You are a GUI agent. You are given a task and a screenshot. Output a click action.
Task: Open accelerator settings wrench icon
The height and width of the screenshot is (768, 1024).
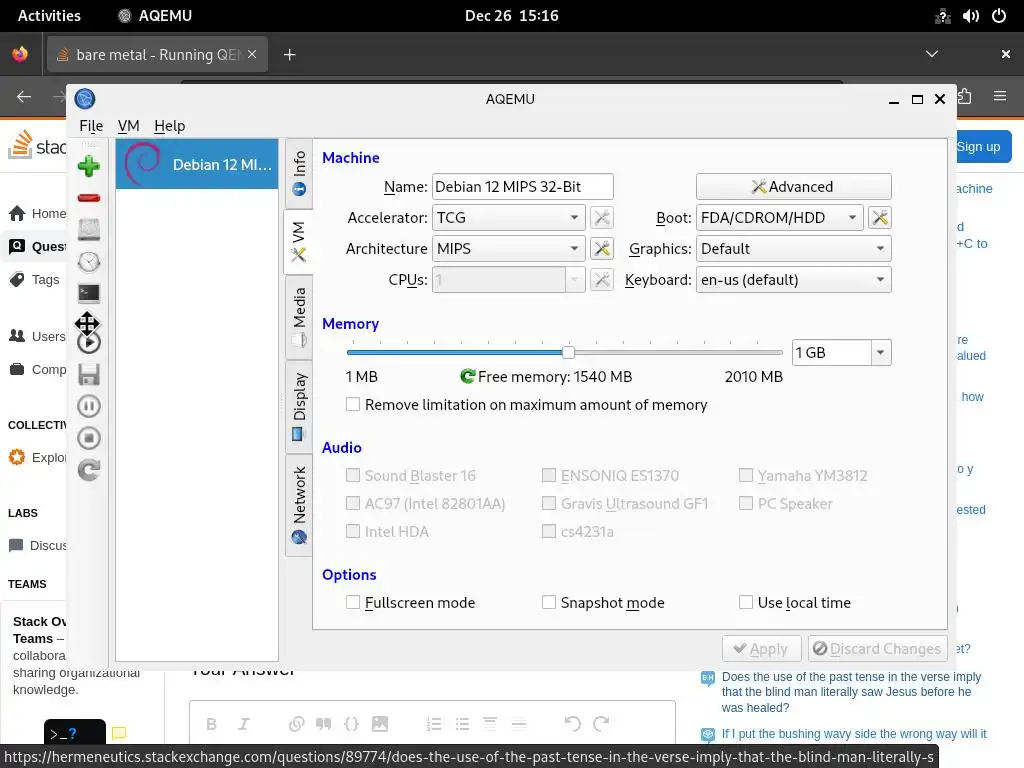pyautogui.click(x=601, y=217)
